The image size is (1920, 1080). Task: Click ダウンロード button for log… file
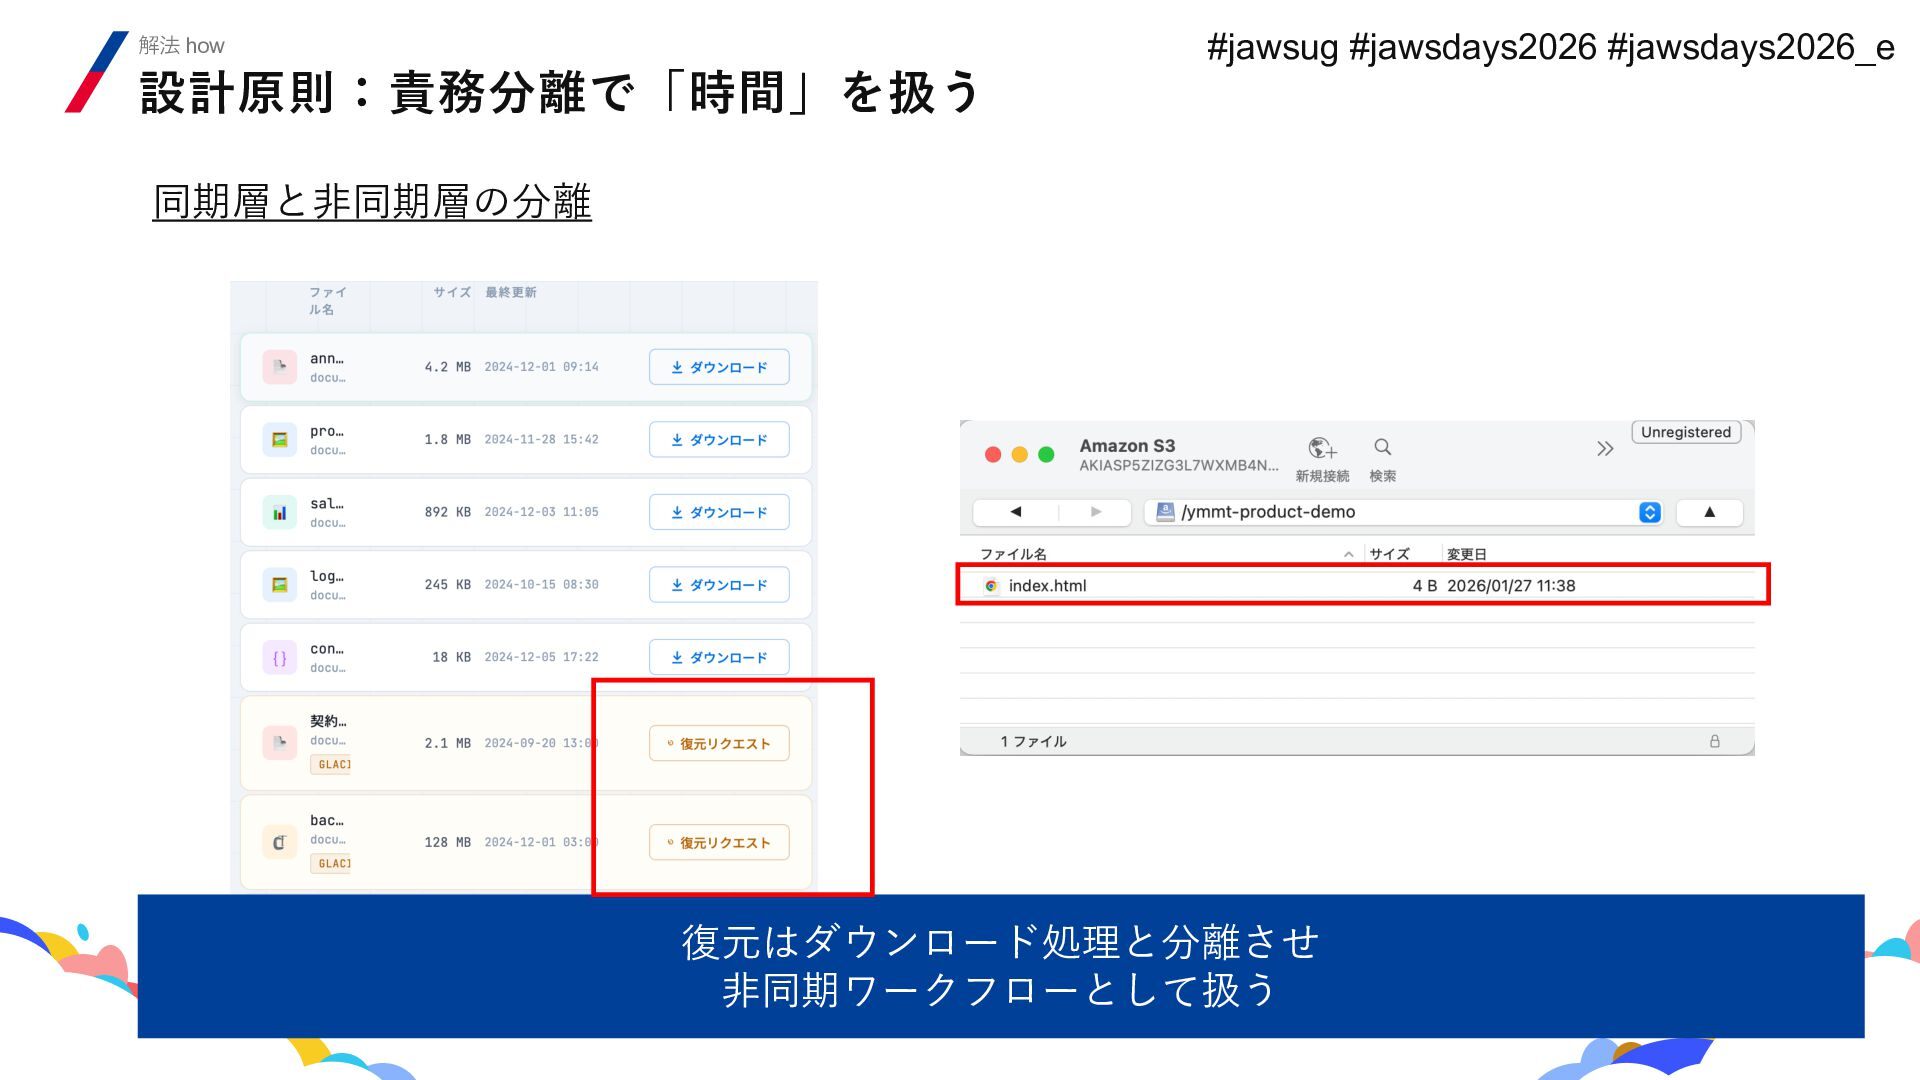[719, 585]
